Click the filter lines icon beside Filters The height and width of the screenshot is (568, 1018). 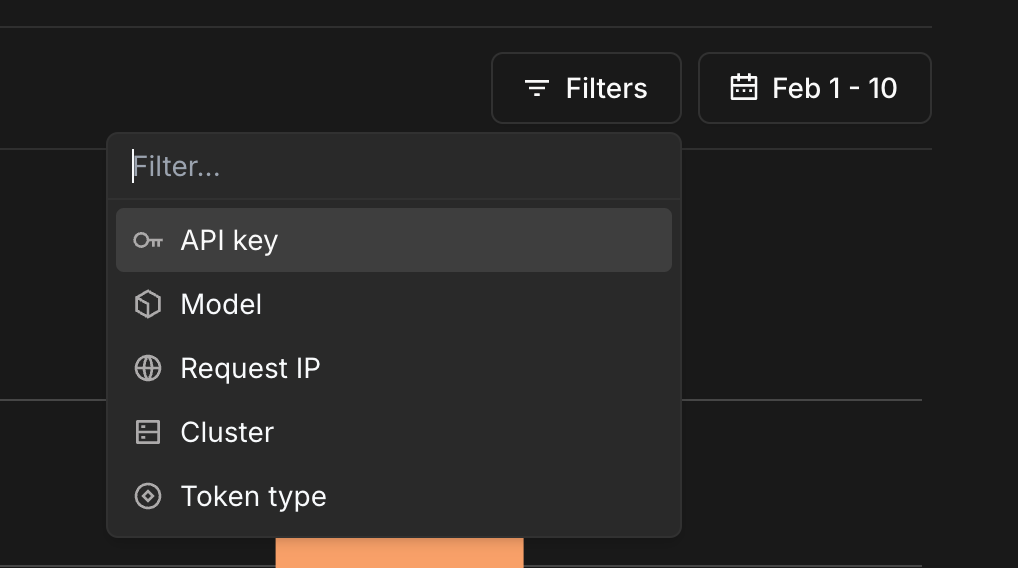tap(537, 89)
